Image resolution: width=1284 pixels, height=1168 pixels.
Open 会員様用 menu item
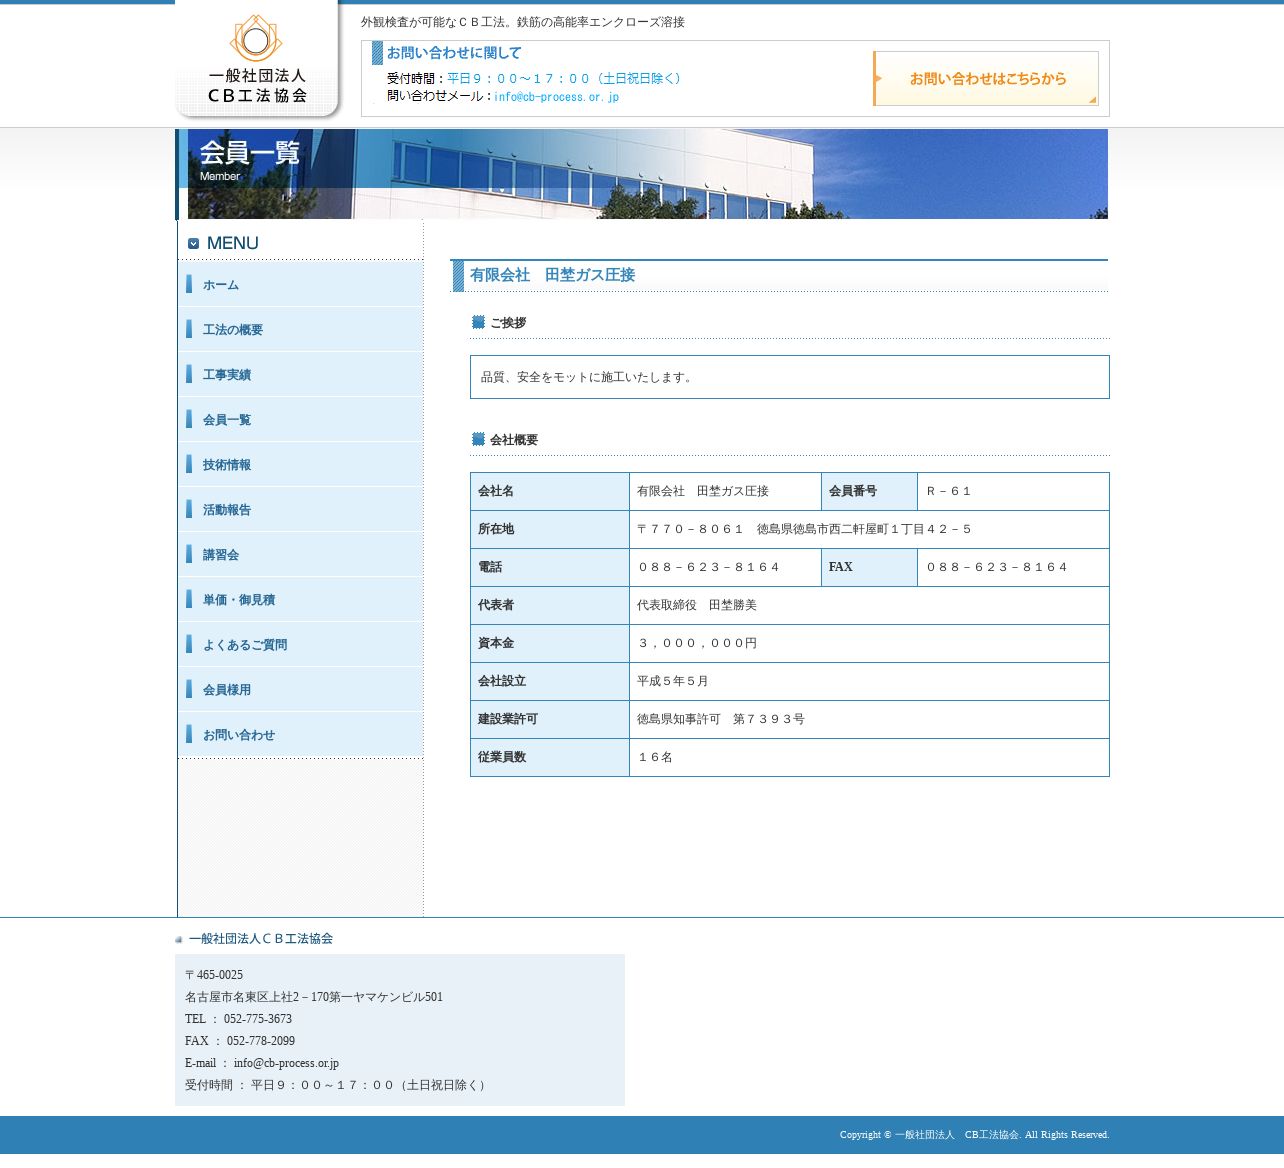(x=300, y=690)
